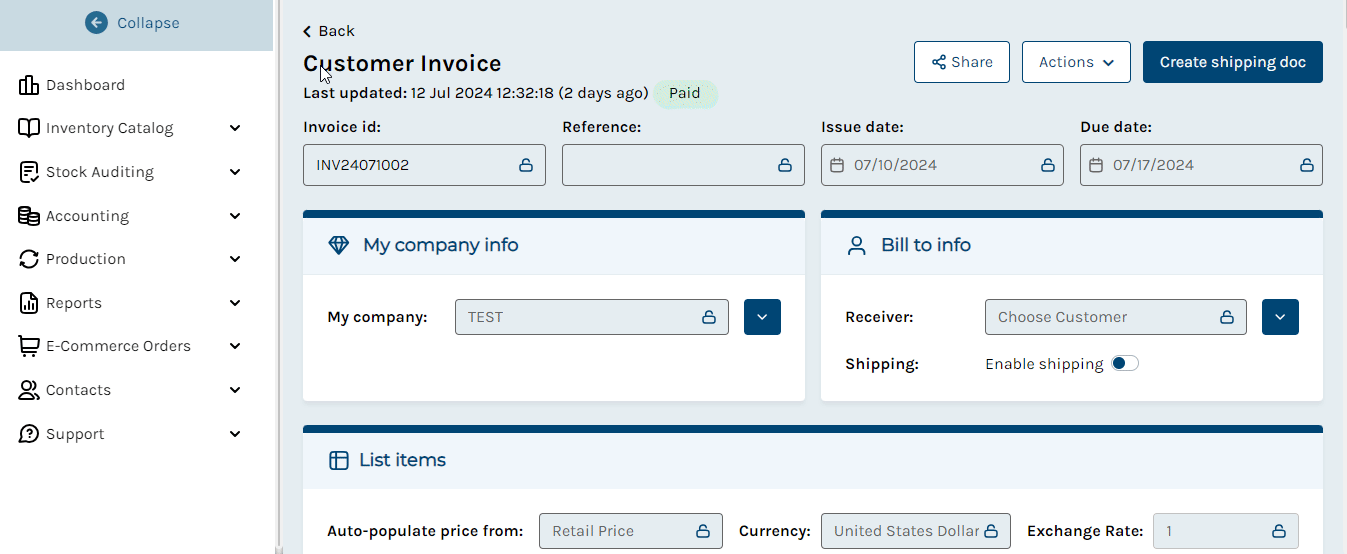Click the calendar icon in Due date field
The image size is (1347, 554).
1096,165
